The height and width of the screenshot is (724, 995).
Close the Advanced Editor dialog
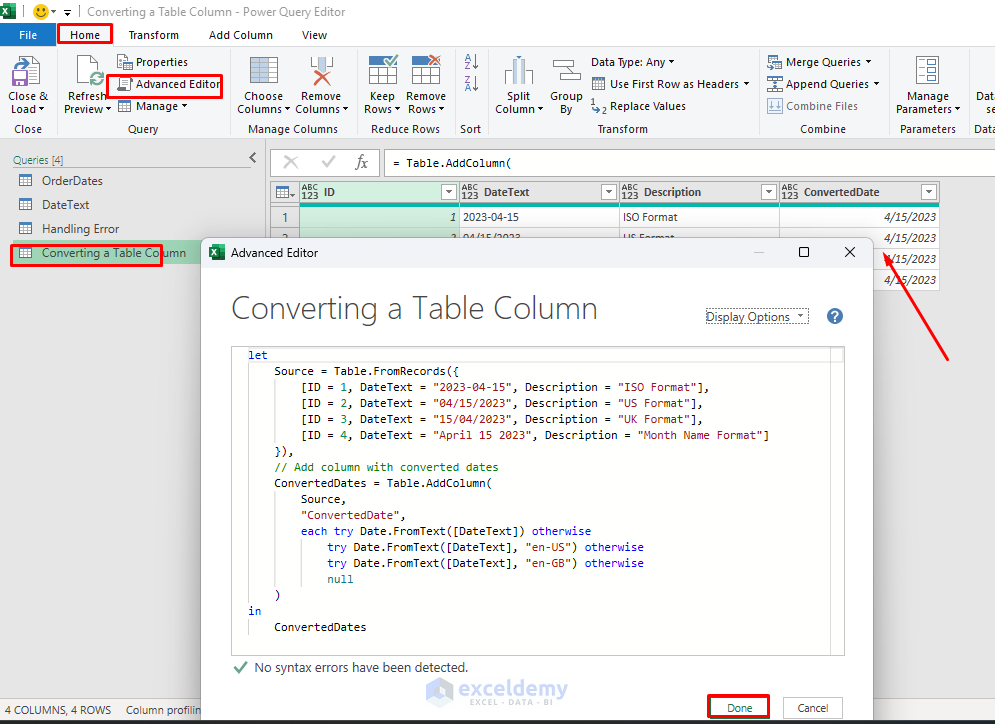point(850,252)
